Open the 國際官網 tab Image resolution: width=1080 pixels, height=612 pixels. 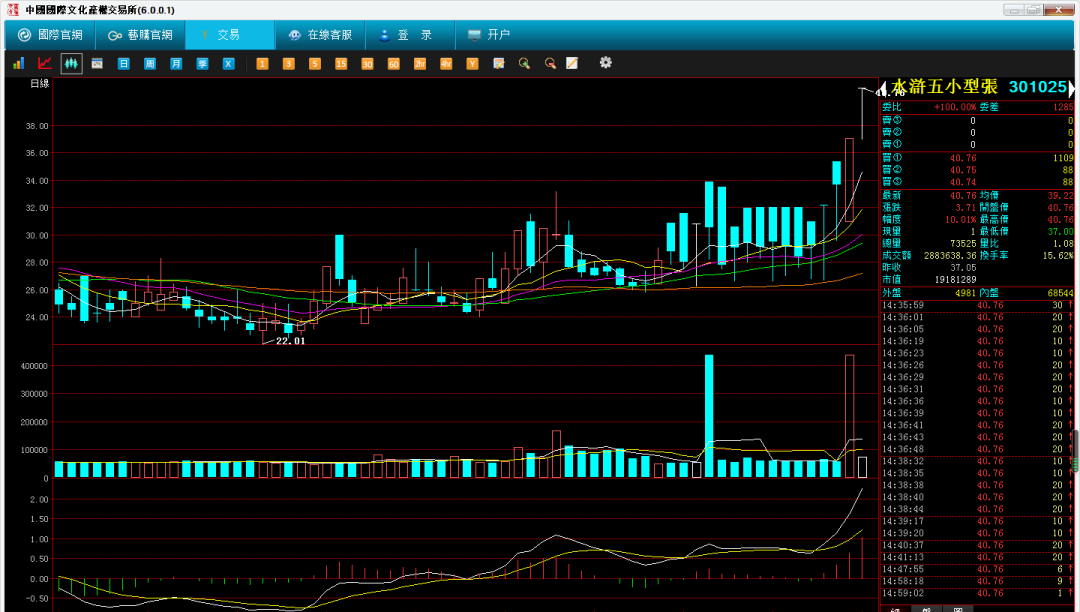(x=50, y=34)
